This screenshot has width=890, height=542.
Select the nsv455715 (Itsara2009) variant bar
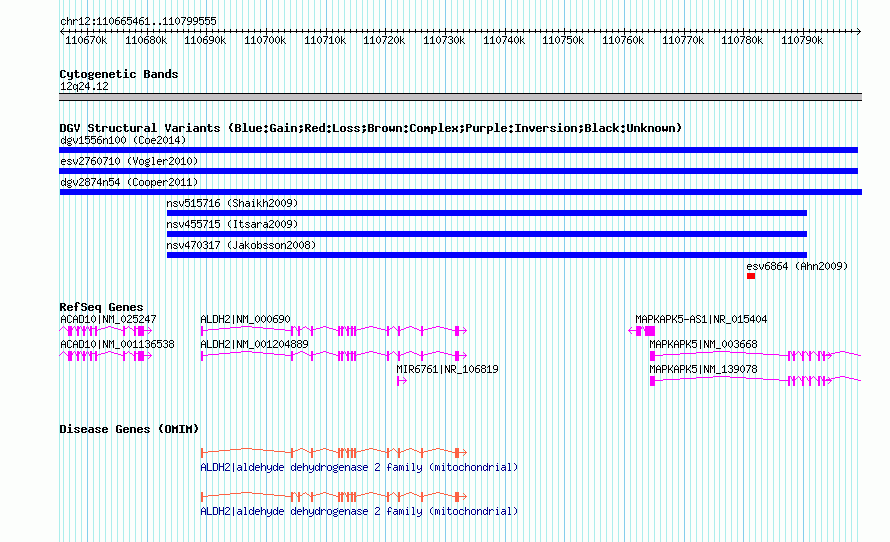click(487, 234)
